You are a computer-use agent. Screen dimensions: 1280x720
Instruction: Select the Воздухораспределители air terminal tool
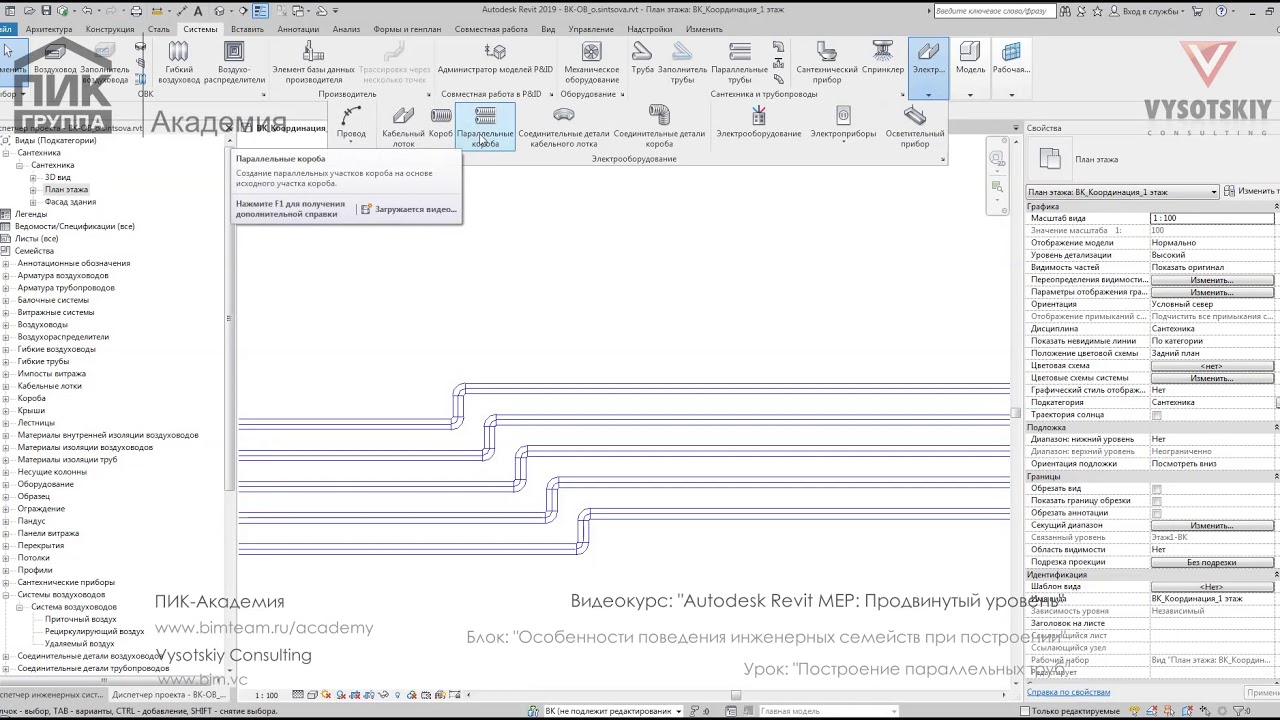coord(234,63)
